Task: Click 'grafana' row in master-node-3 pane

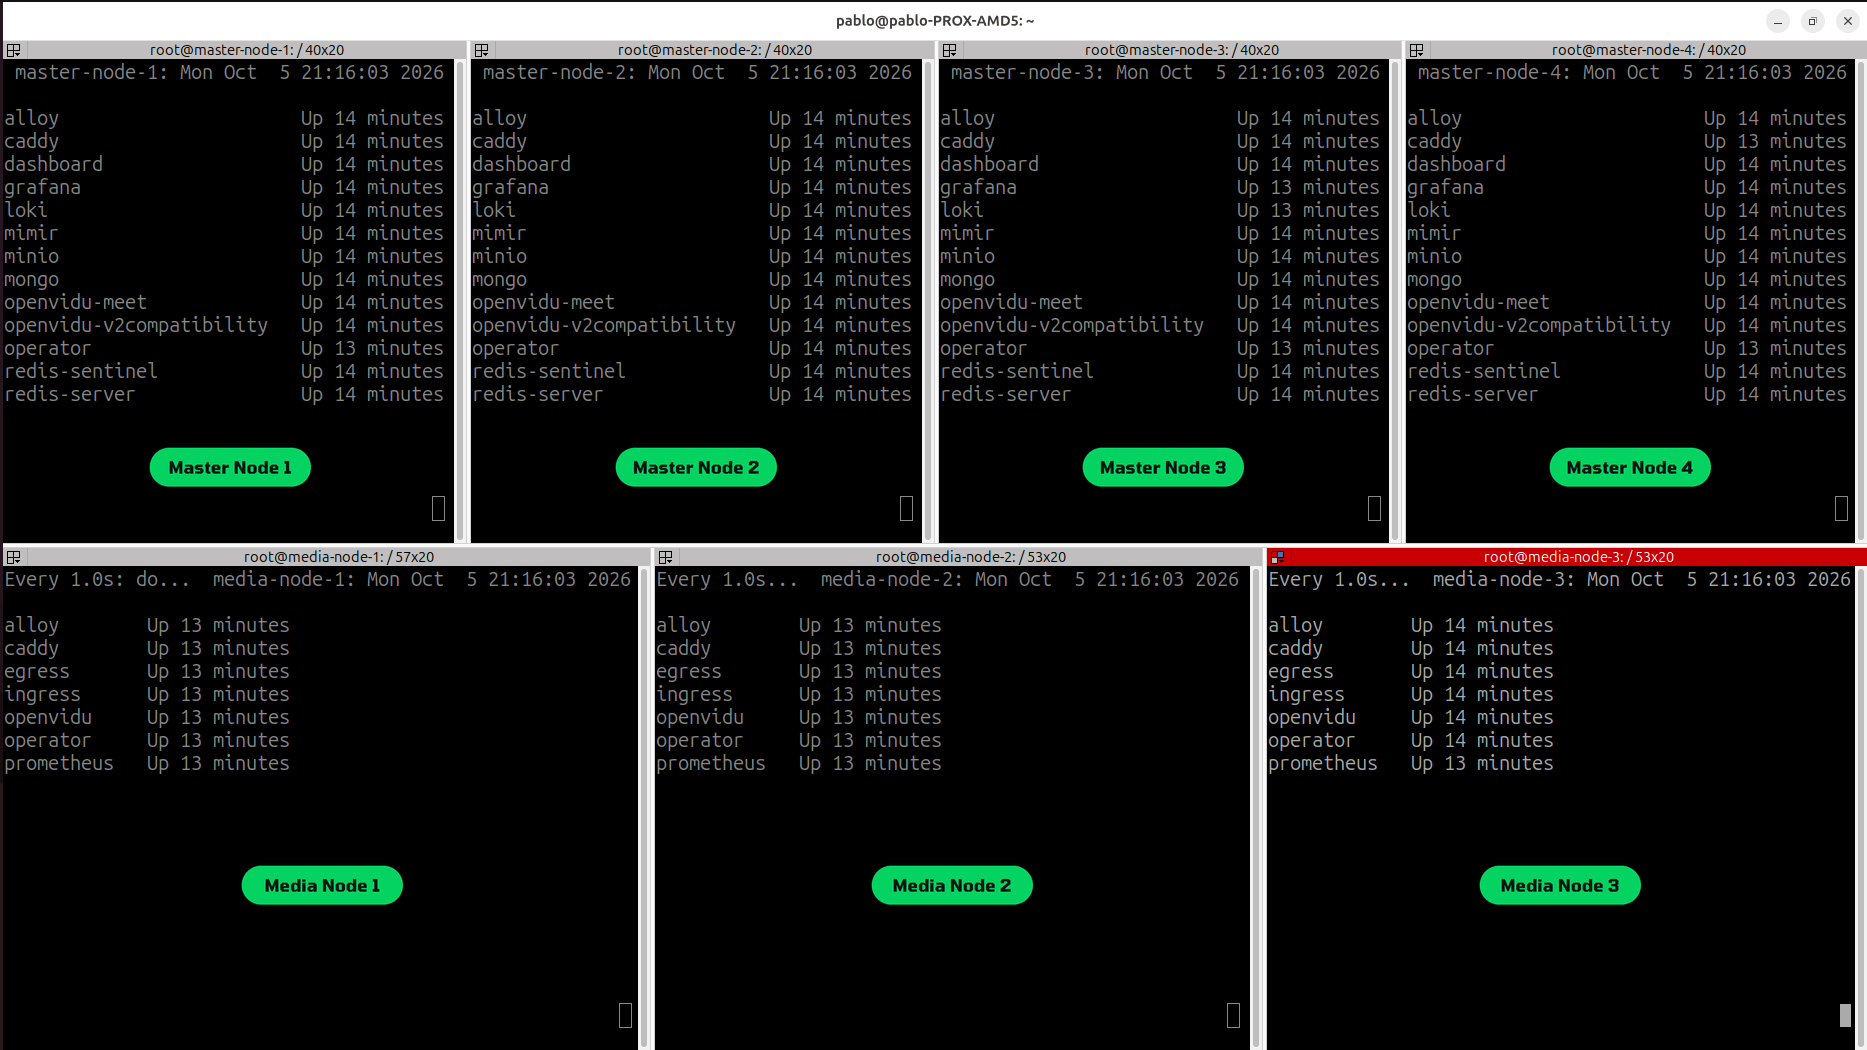Action: [x=1160, y=187]
